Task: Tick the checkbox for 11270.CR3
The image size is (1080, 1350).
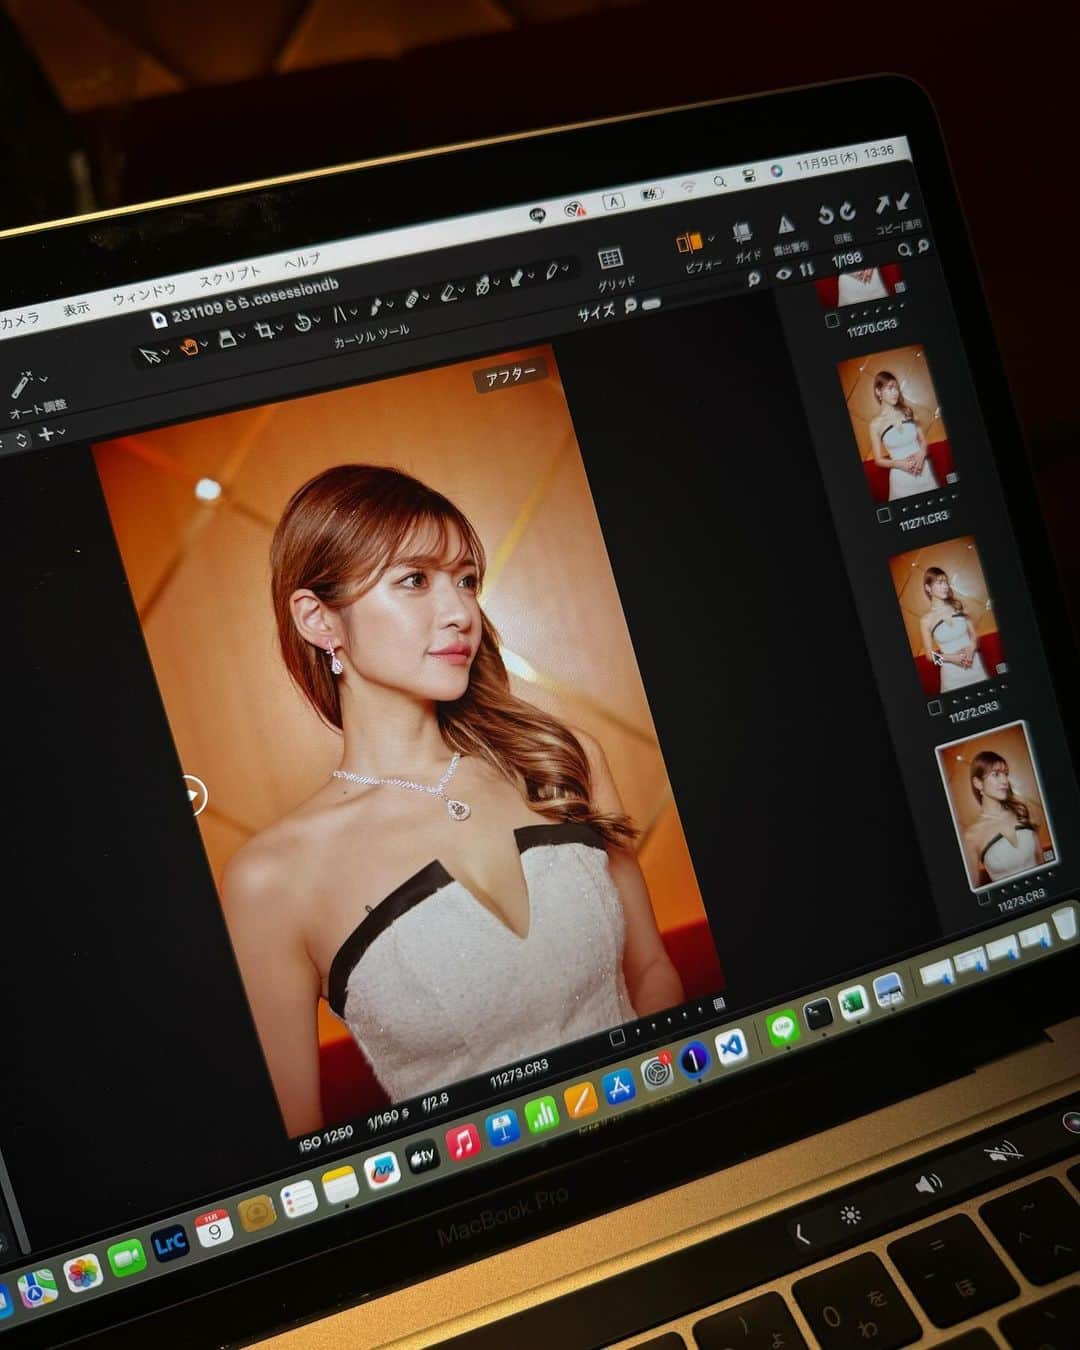Action: 831,321
